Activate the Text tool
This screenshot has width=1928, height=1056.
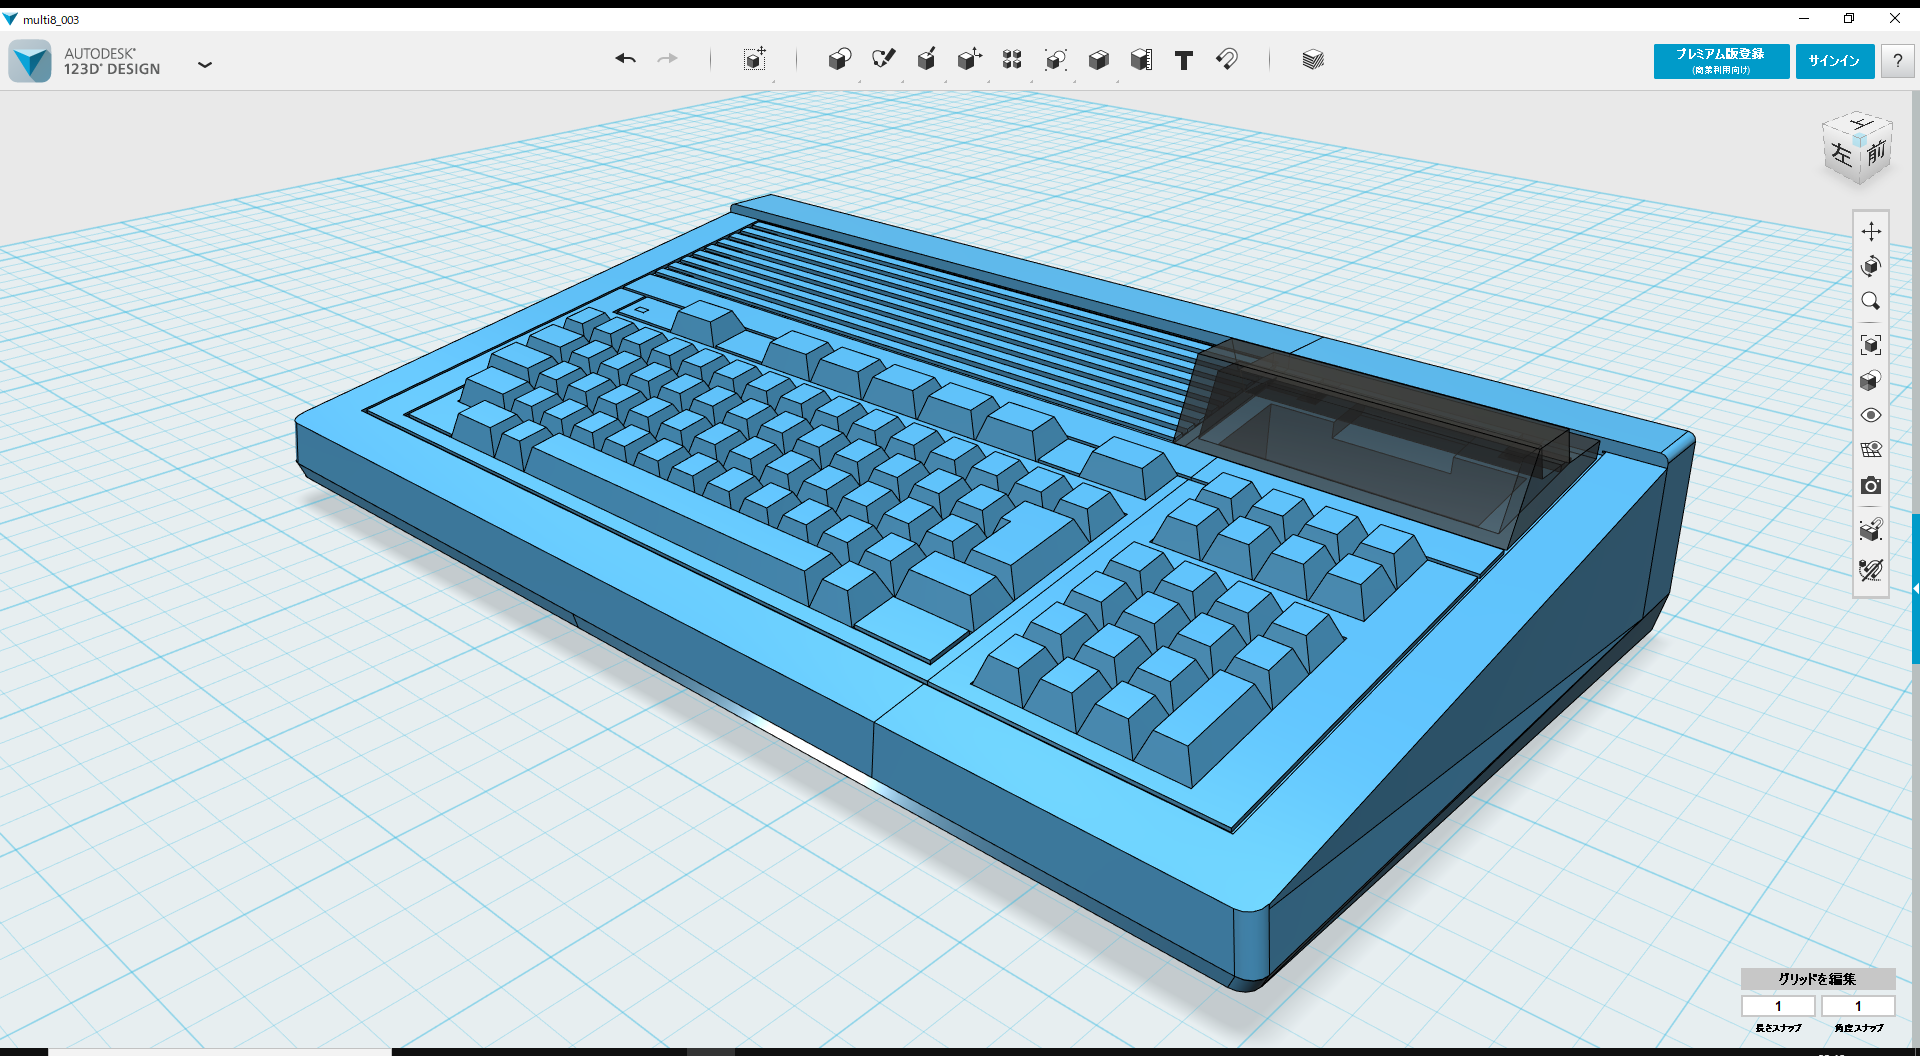pos(1184,60)
